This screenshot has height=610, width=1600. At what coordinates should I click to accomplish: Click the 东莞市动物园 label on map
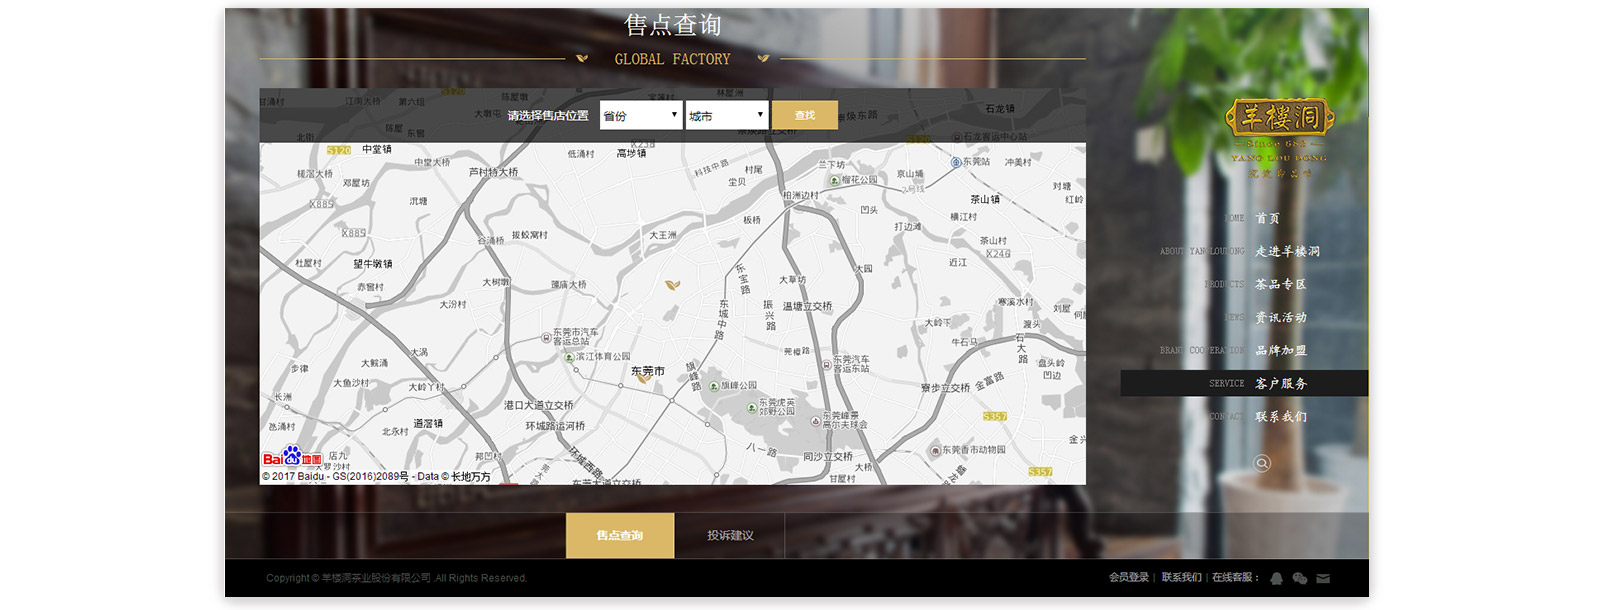974,450
